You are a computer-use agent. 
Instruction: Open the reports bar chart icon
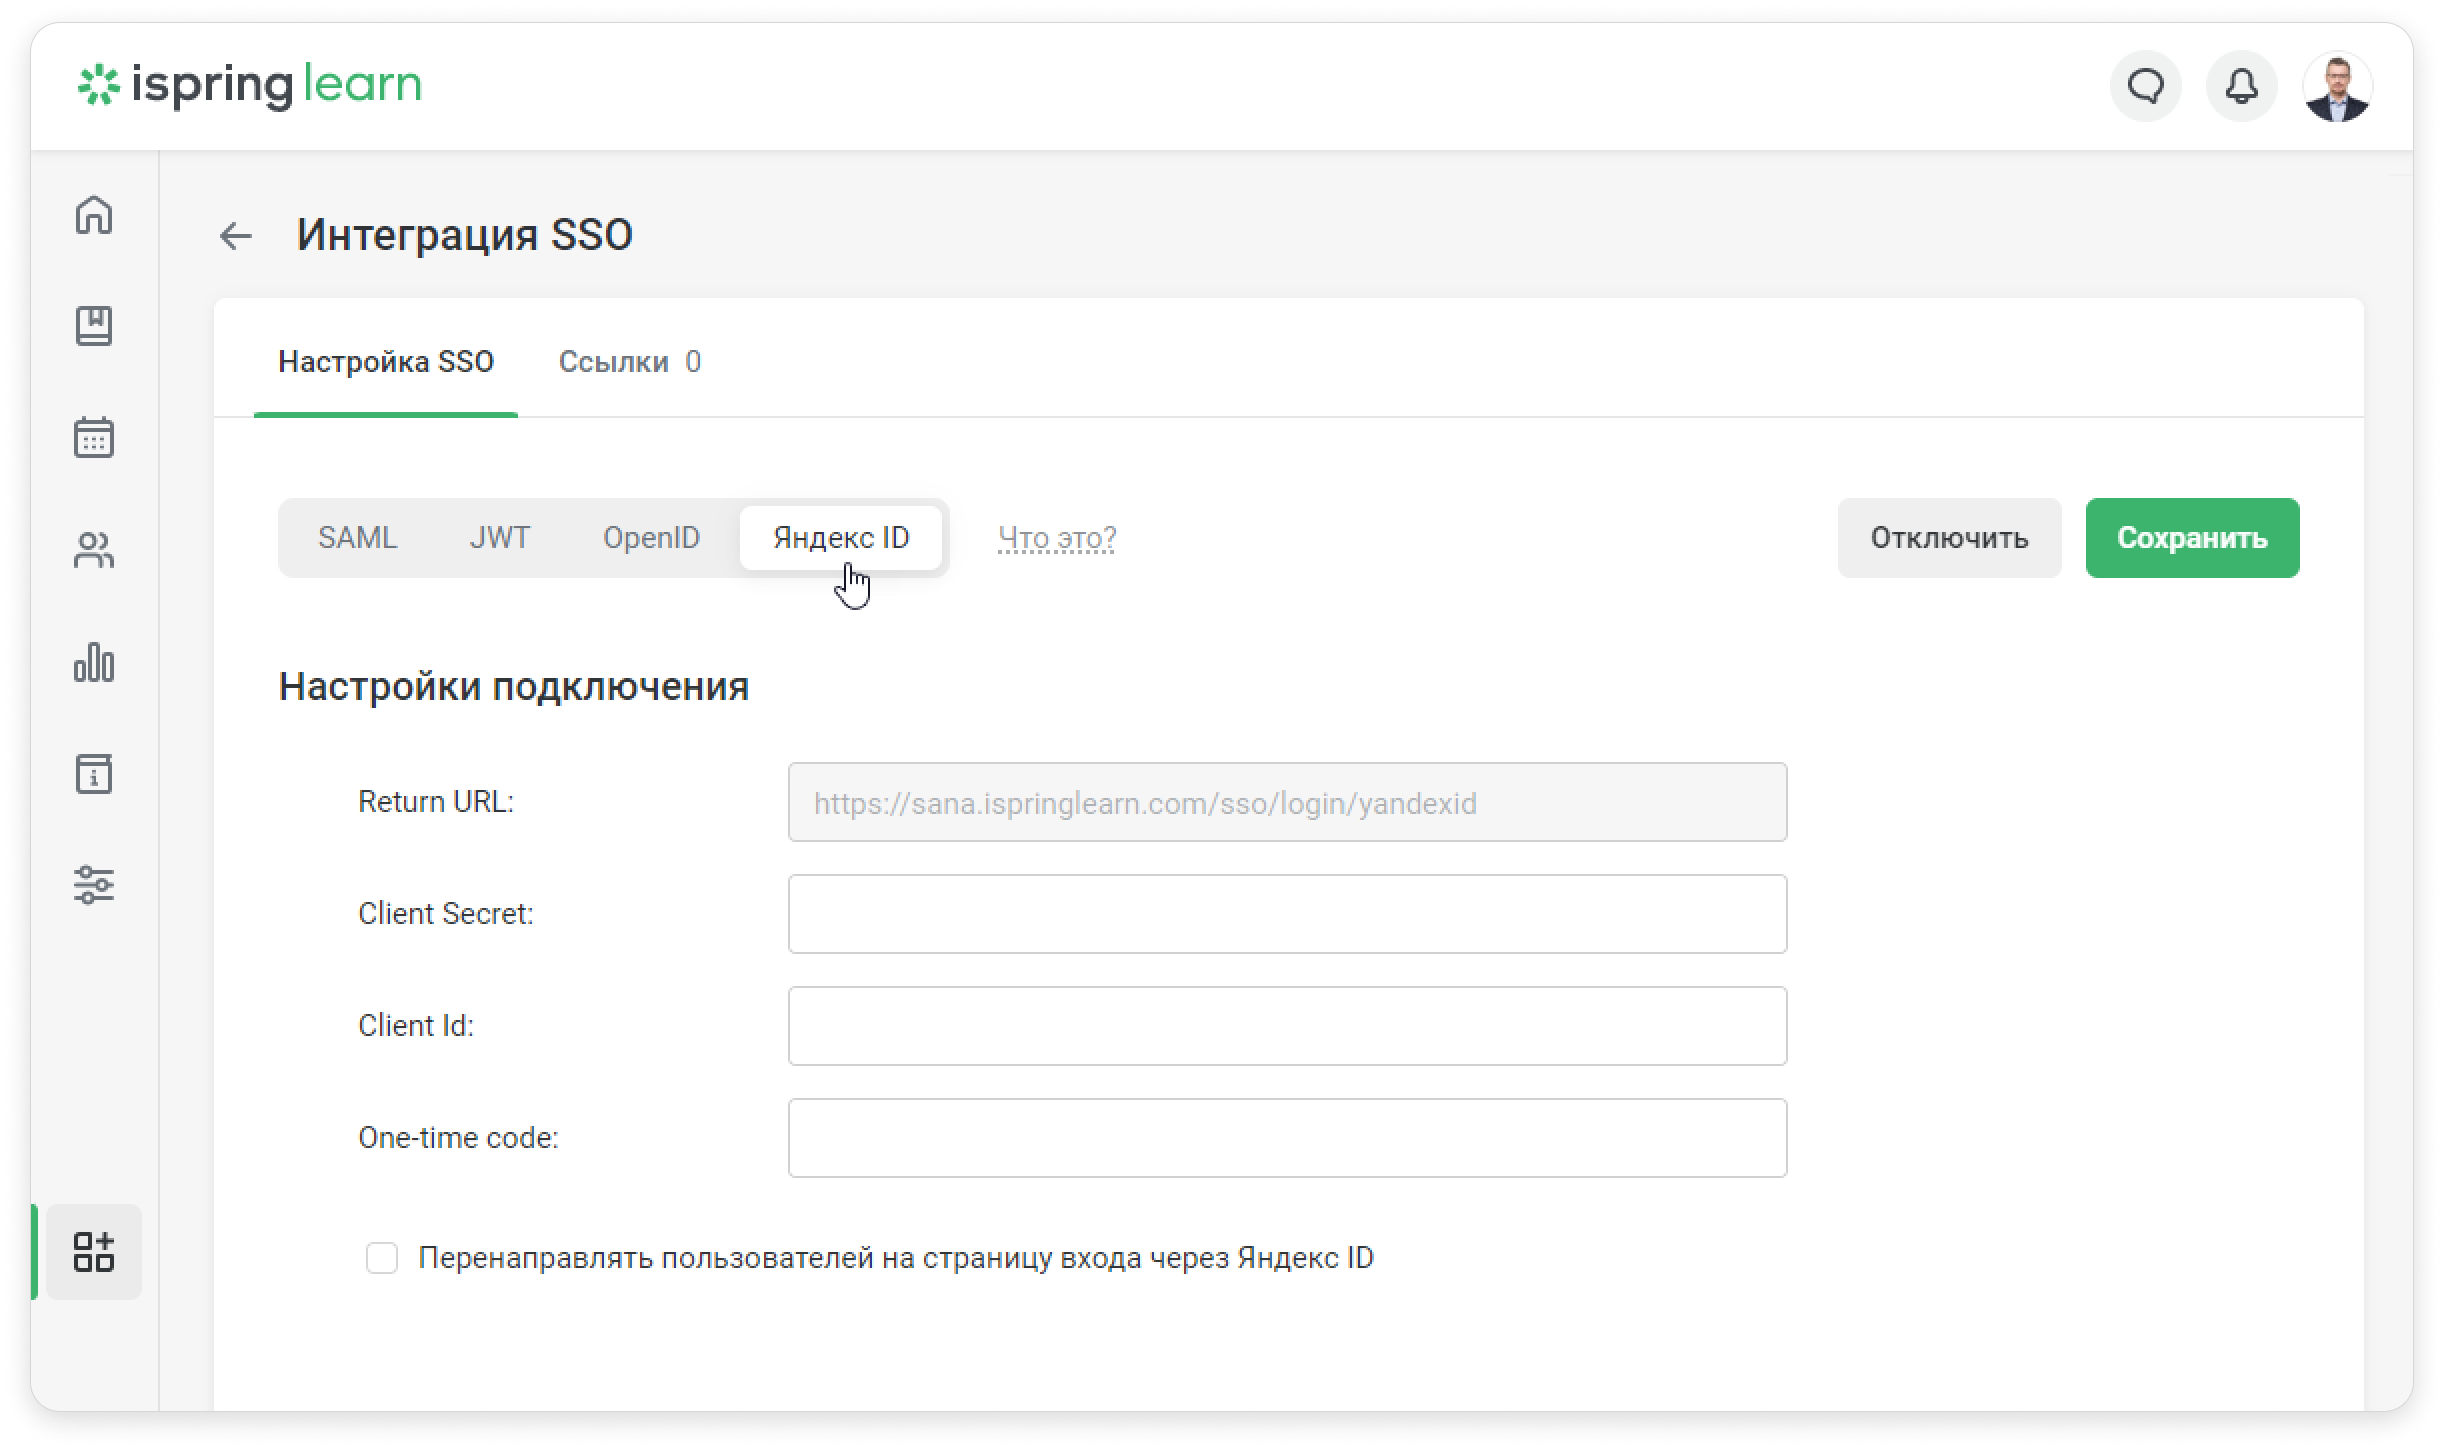94,662
